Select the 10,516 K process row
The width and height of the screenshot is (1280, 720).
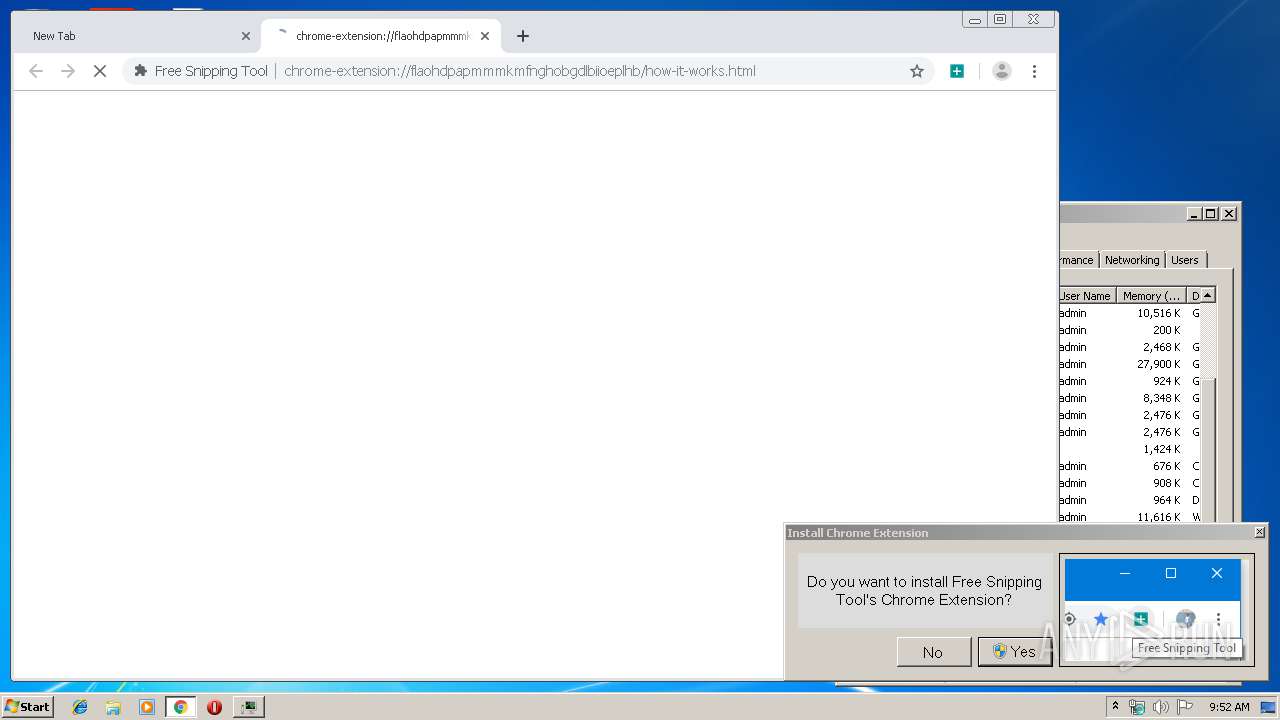click(1130, 313)
